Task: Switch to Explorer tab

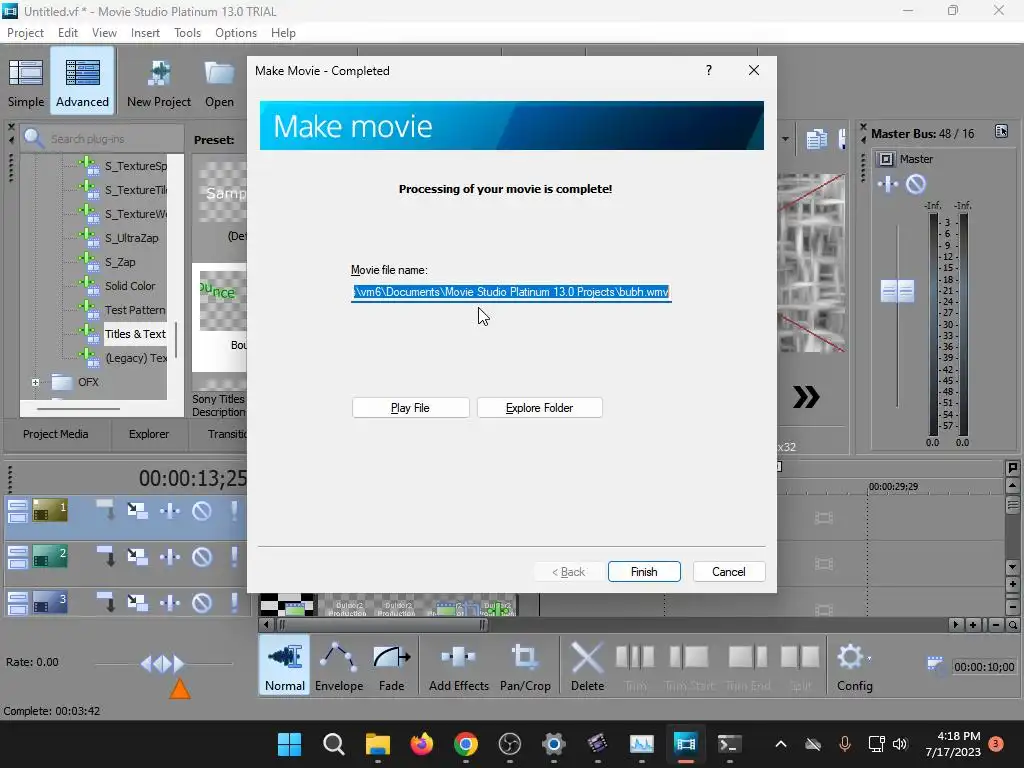Action: point(148,434)
